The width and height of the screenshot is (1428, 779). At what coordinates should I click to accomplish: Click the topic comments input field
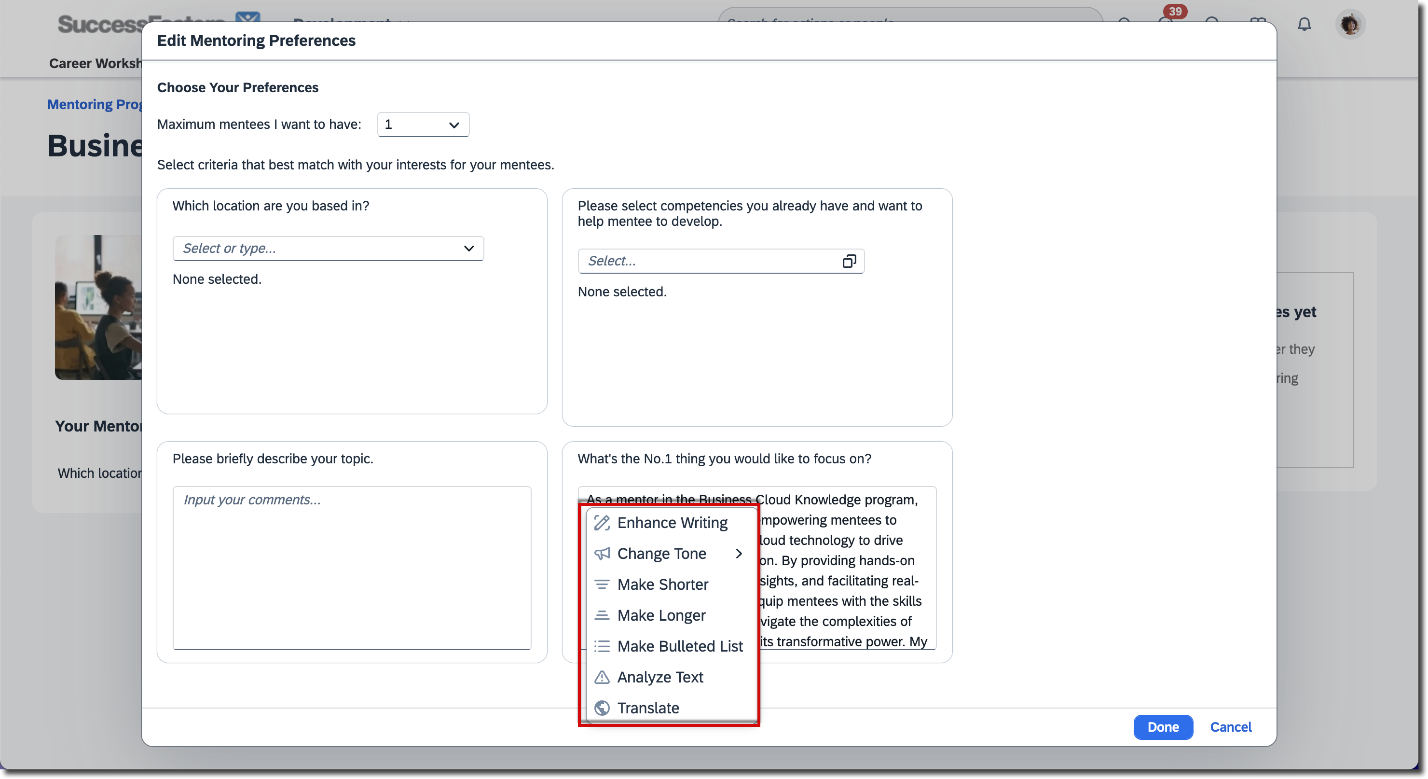click(x=351, y=567)
